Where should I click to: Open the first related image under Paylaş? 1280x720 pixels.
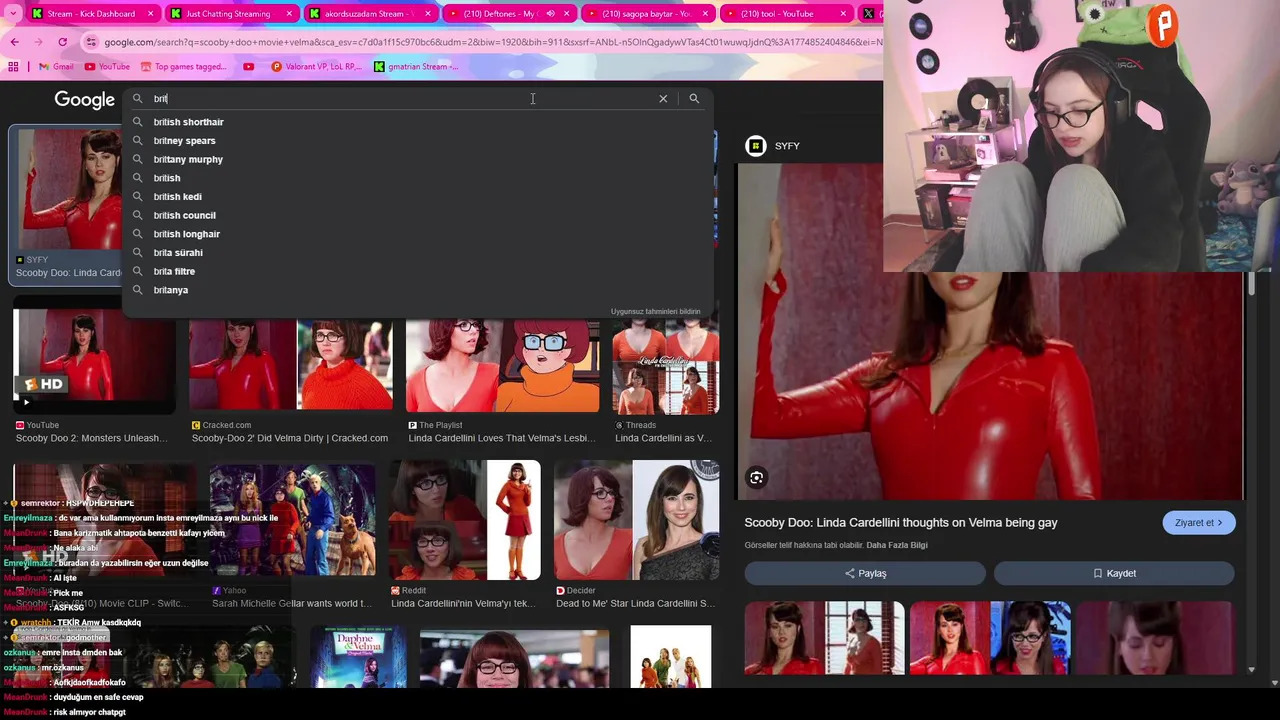tap(824, 638)
